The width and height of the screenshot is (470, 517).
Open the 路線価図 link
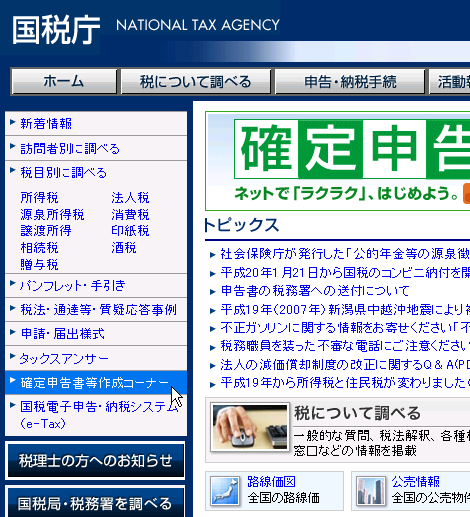tap(271, 482)
